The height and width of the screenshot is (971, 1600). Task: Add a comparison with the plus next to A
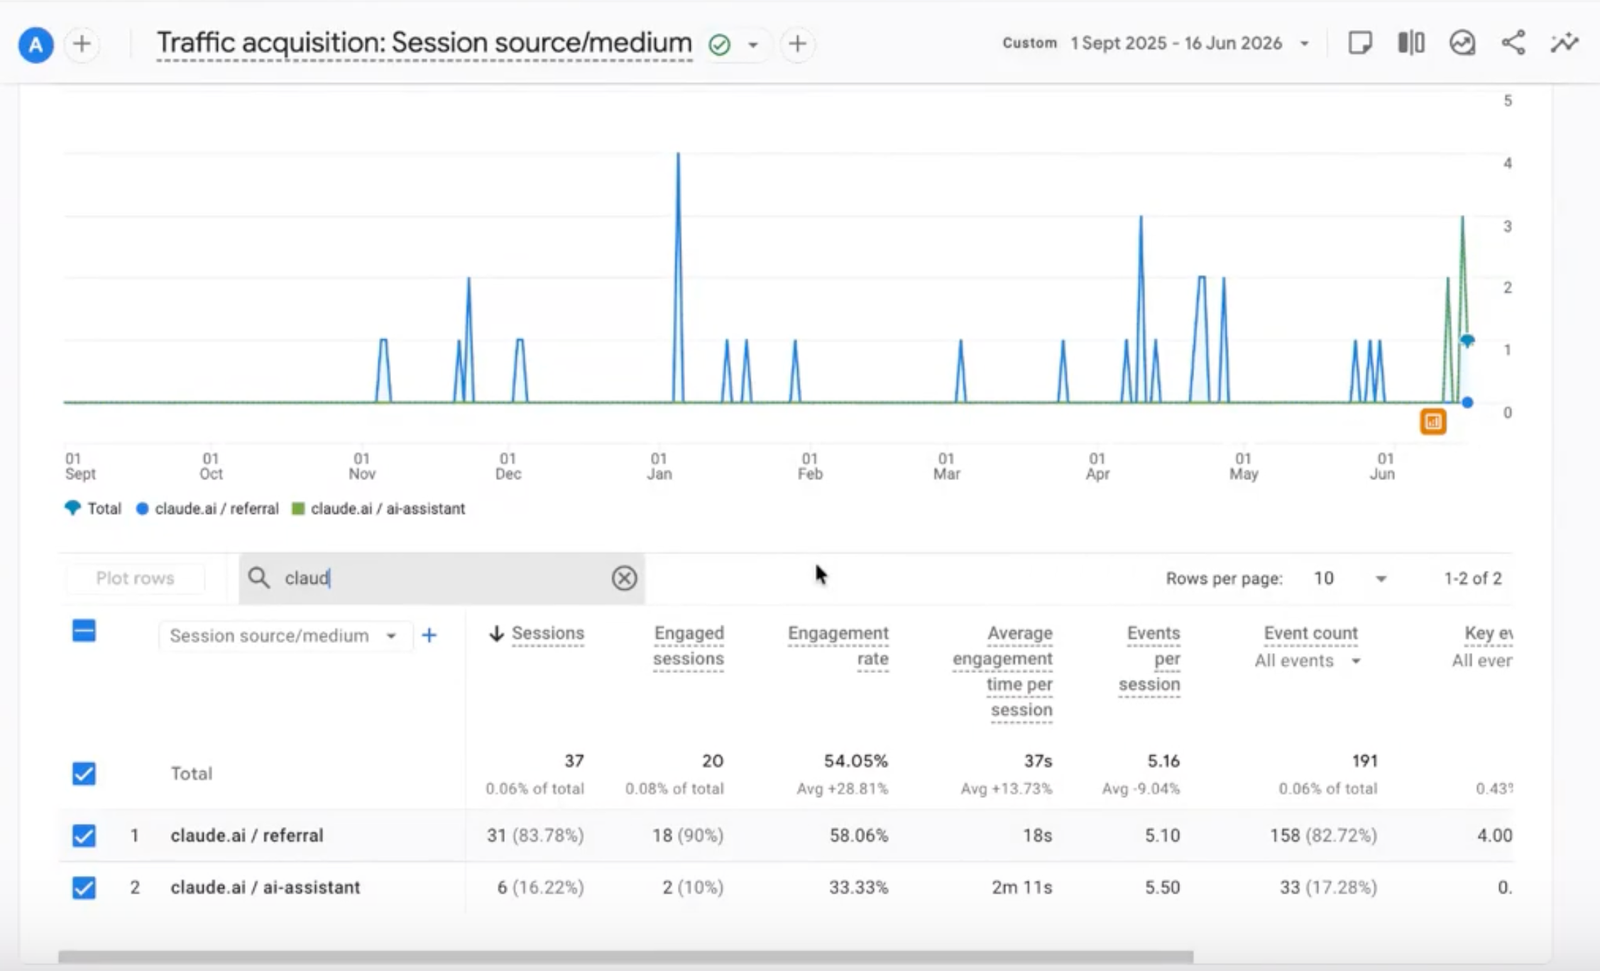[x=82, y=44]
